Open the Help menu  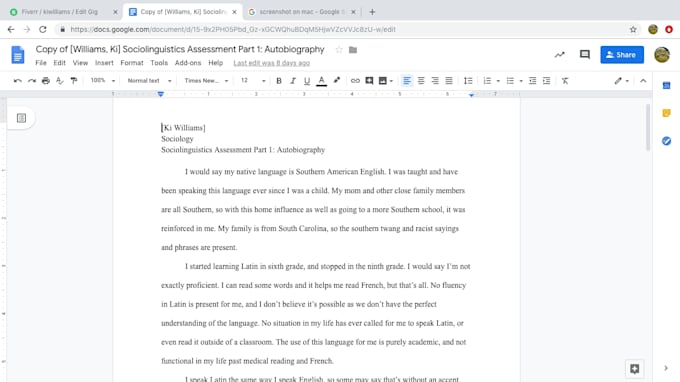(x=216, y=63)
